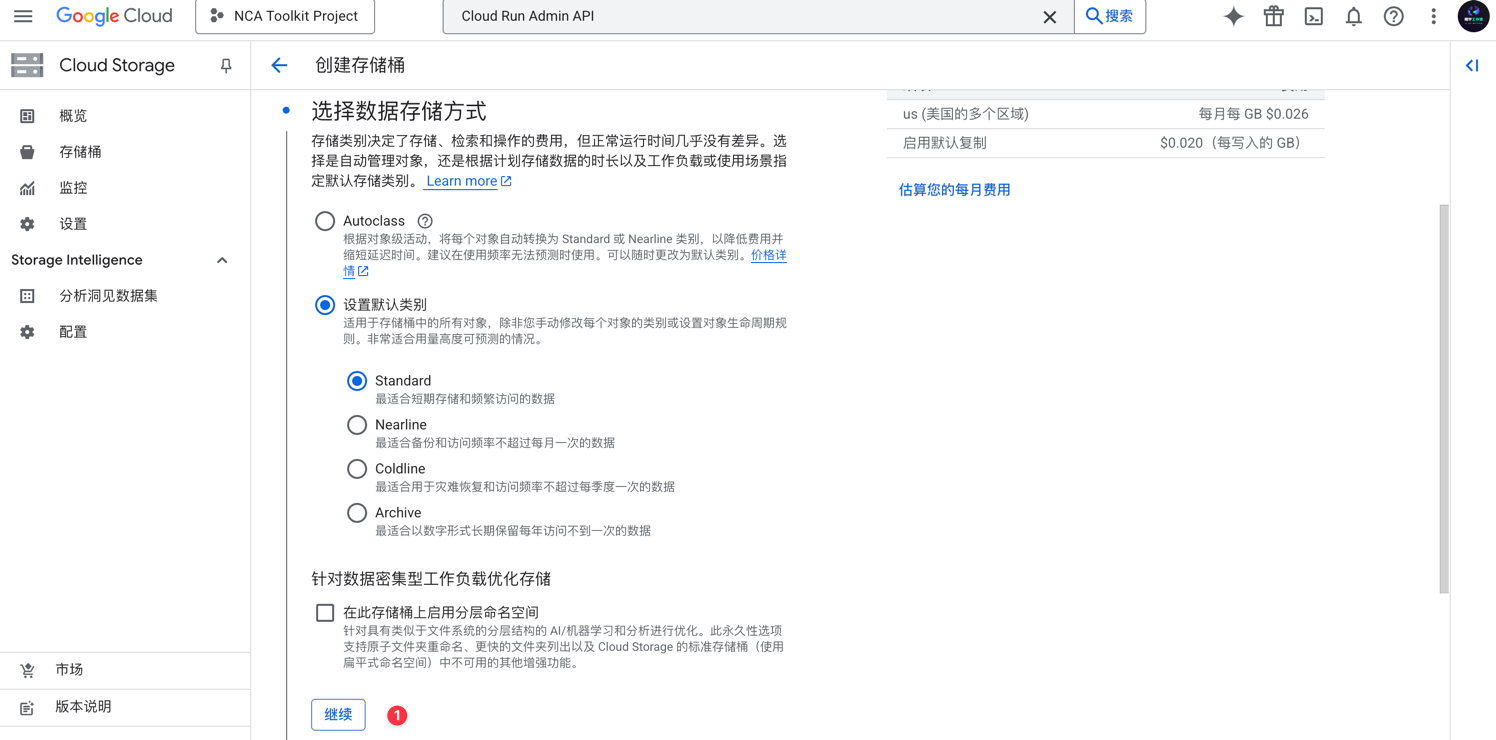Clear the Cloud Run Admin API search text
The image size is (1496, 740).
click(1049, 16)
